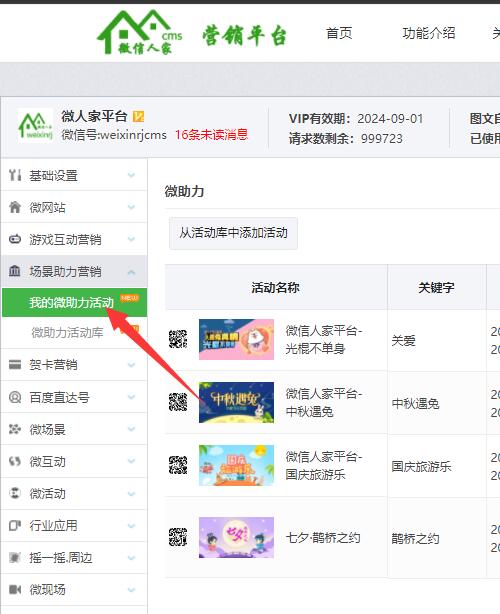This screenshot has height=614, width=500.
Task: Click the 微网站 home icon
Action: pos(15,207)
